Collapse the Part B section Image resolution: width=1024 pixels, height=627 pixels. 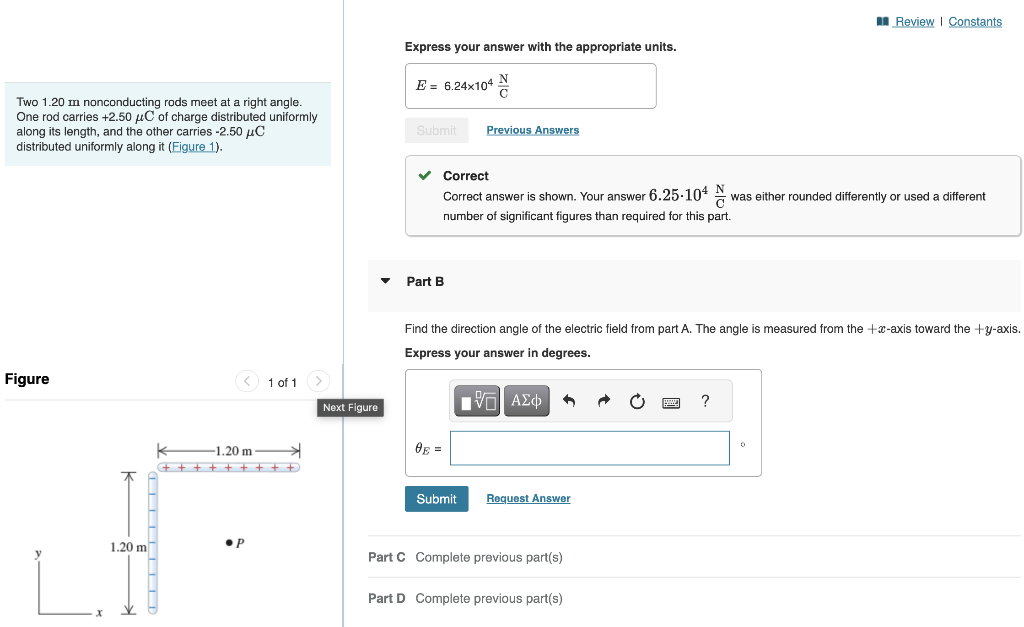pos(385,281)
